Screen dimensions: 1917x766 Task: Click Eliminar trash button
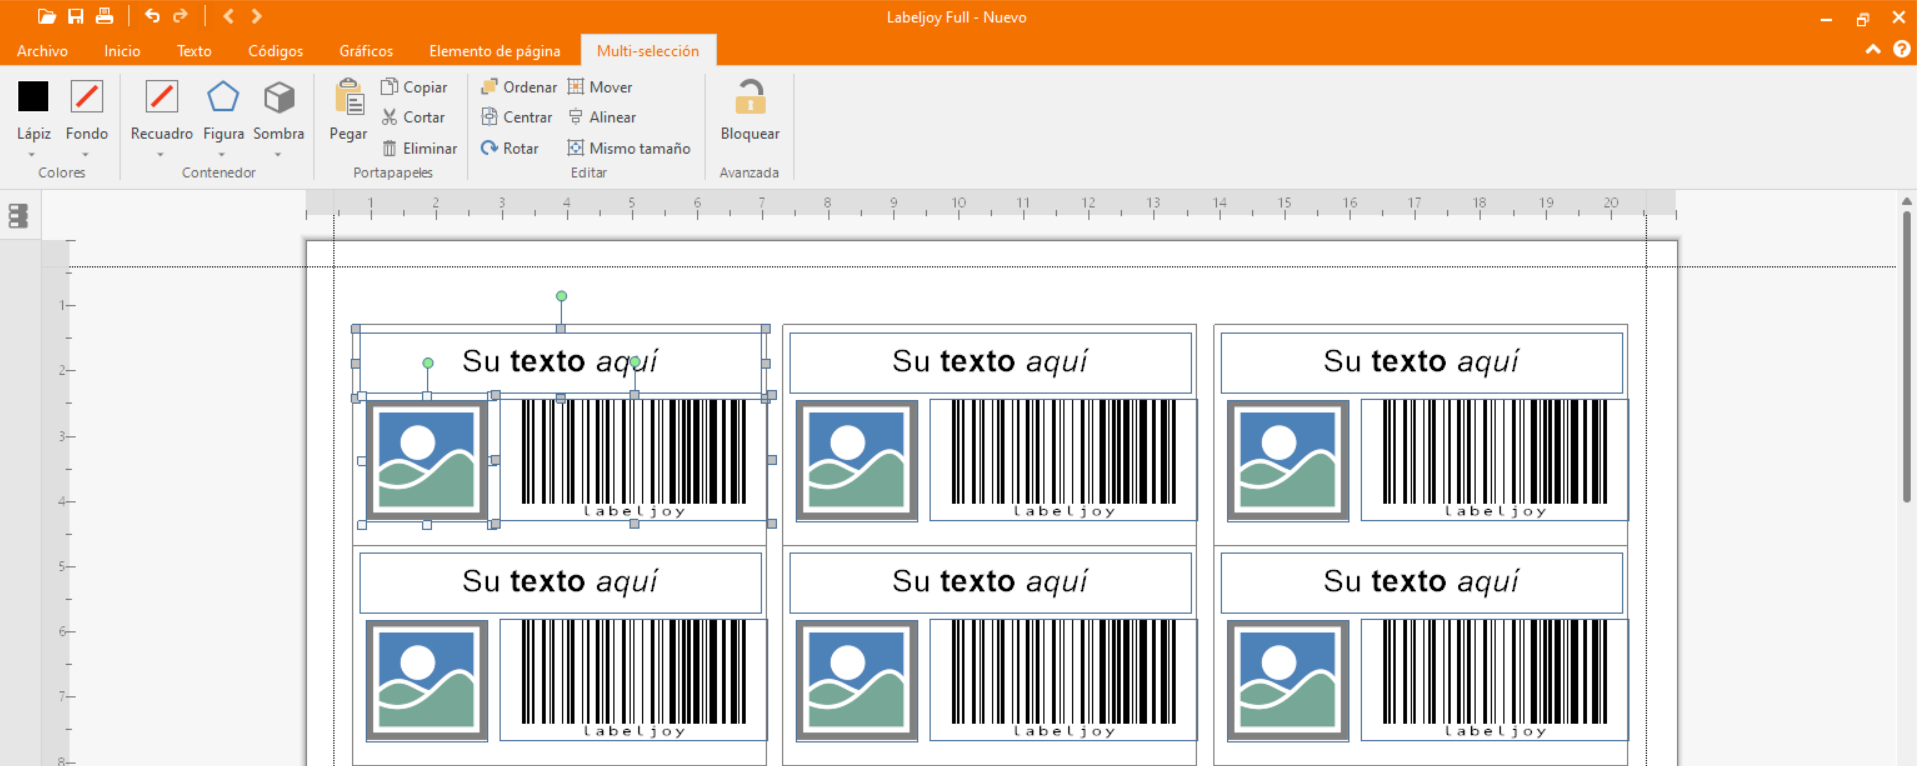[x=419, y=148]
